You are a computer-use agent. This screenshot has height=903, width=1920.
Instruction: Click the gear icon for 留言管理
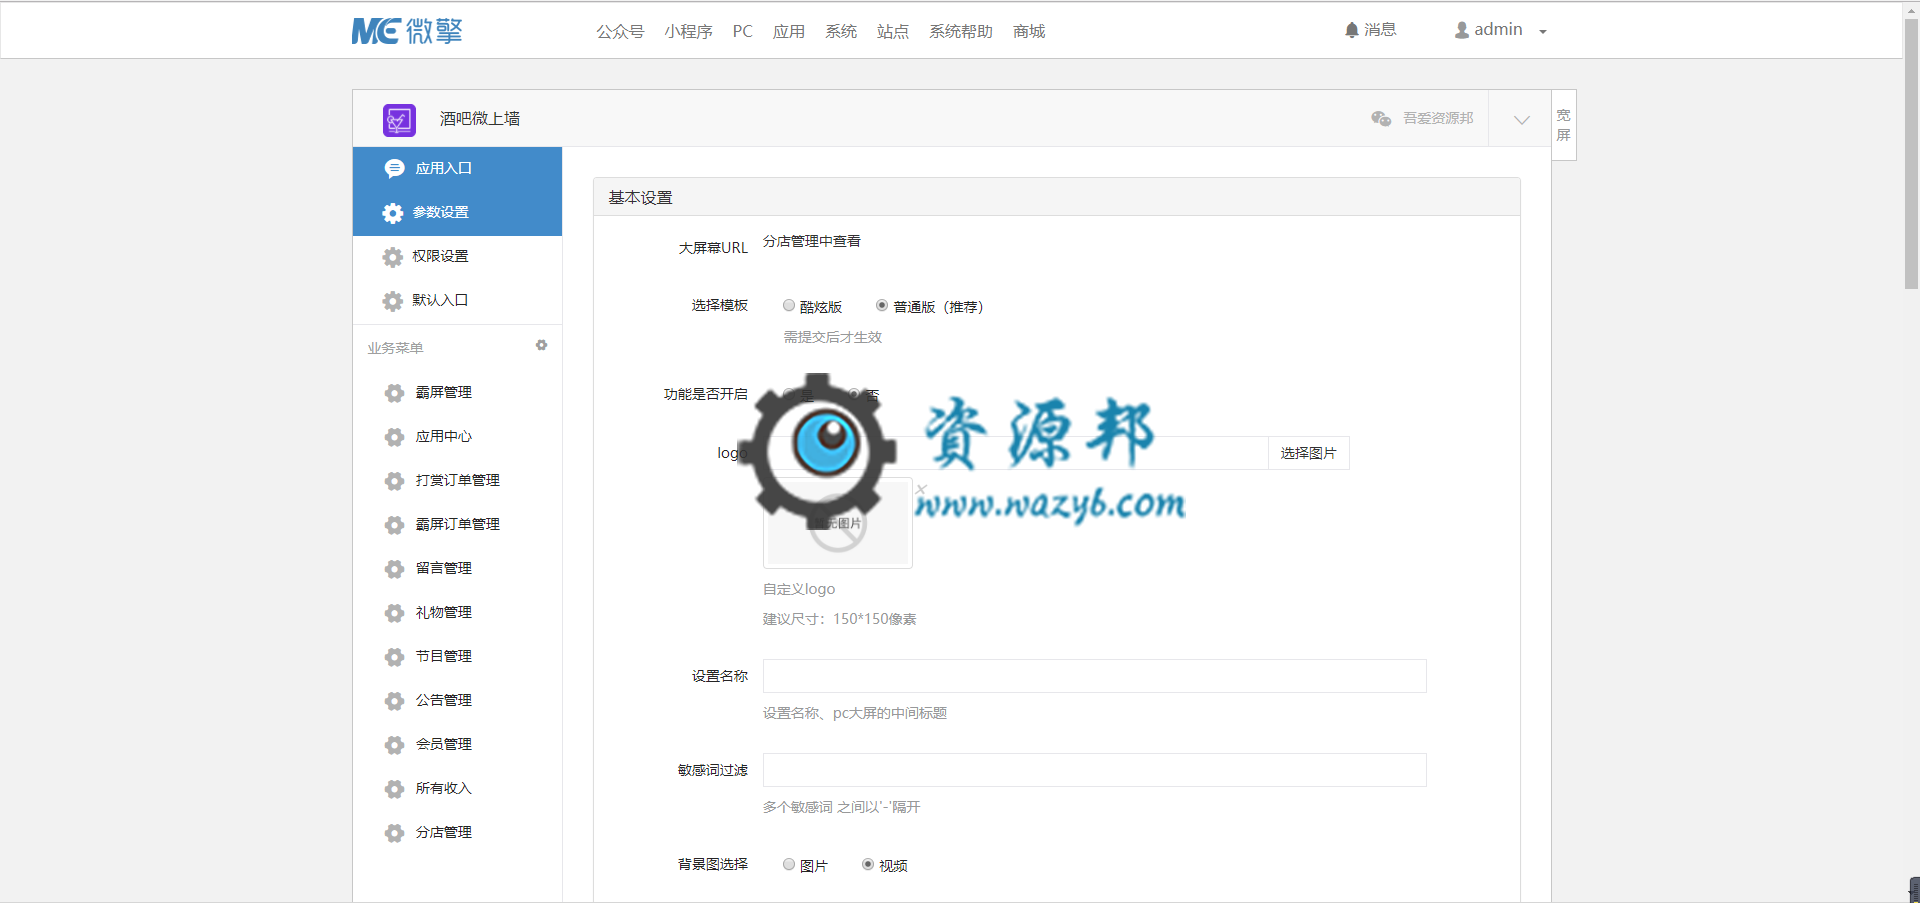click(x=394, y=569)
